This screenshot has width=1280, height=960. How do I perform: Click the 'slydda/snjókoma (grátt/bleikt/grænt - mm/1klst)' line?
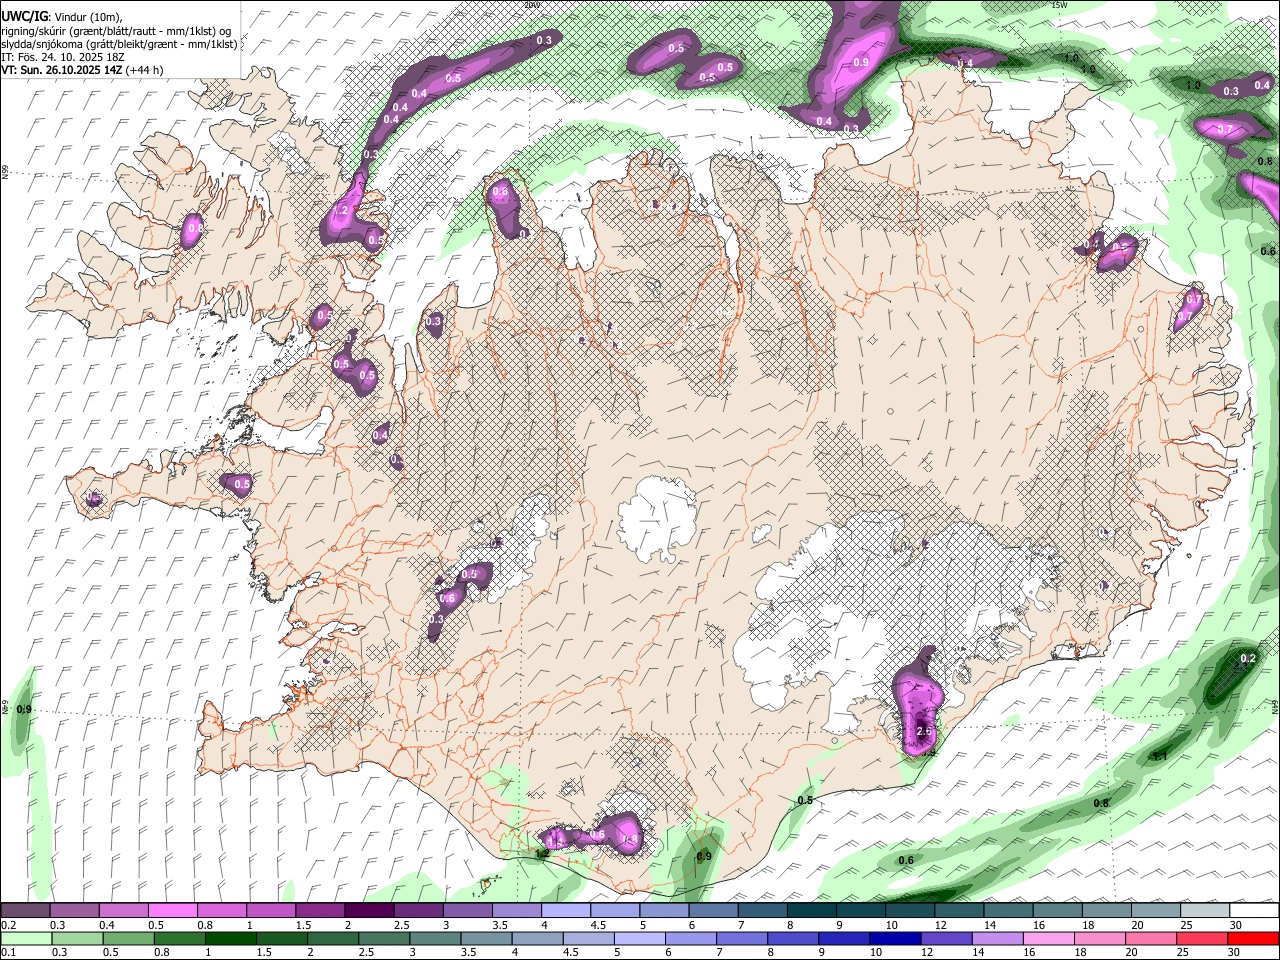(x=119, y=44)
